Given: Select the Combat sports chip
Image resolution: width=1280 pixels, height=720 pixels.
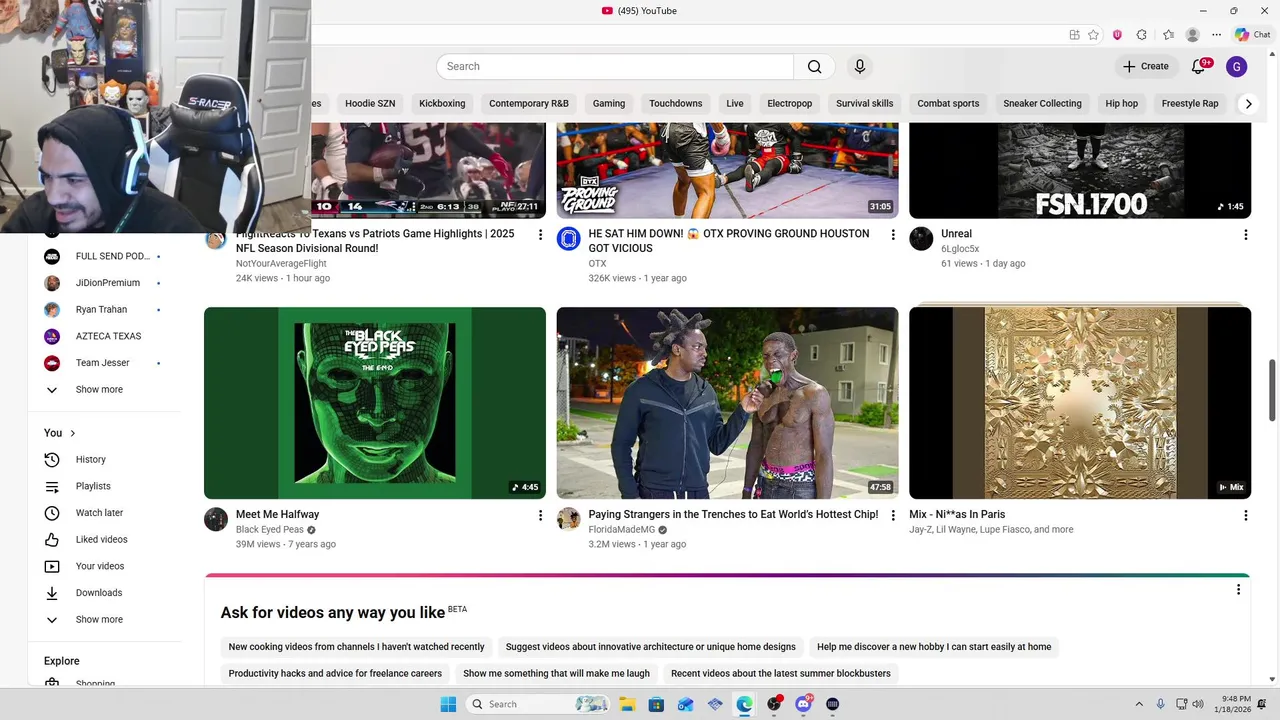Looking at the screenshot, I should click(948, 104).
